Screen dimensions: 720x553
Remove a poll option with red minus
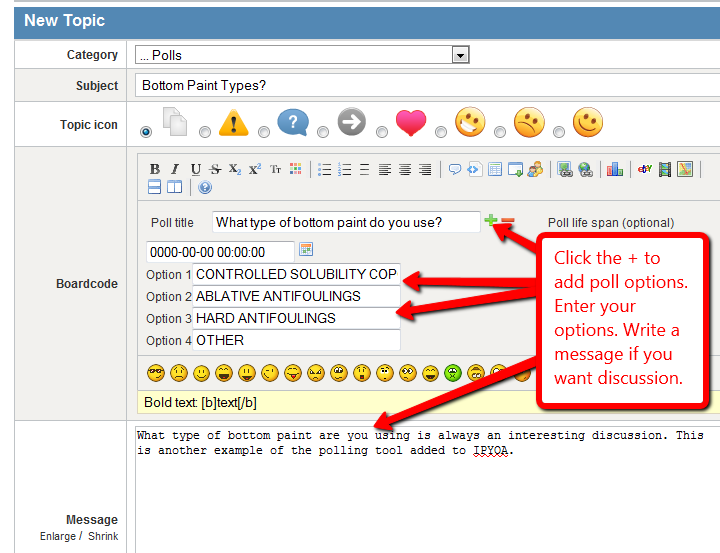(x=508, y=220)
